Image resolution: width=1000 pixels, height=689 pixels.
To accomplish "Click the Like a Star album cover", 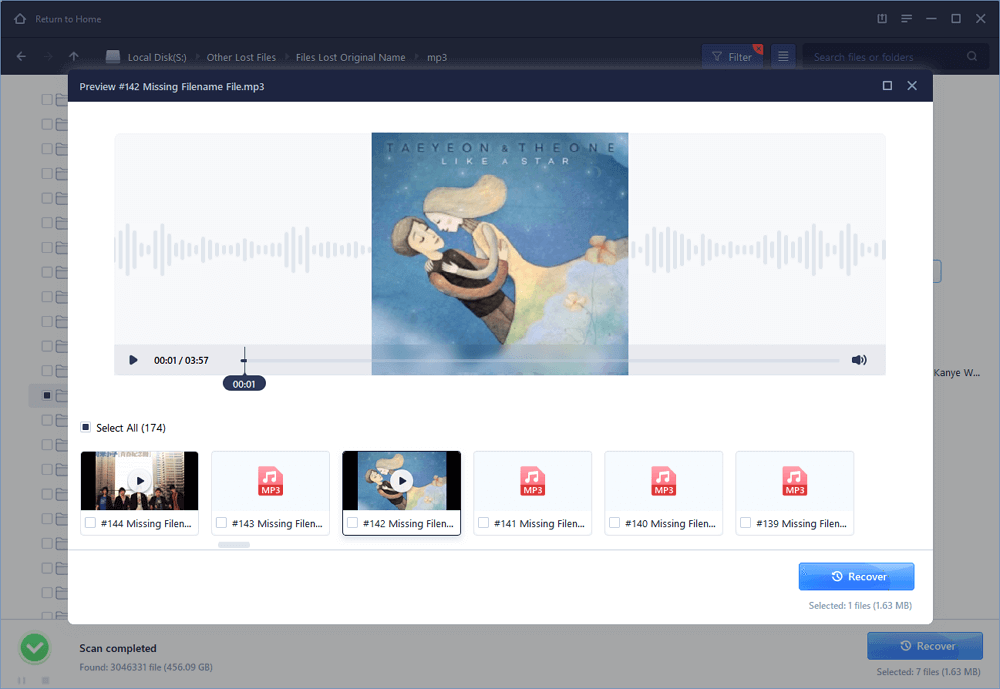I will coord(500,254).
